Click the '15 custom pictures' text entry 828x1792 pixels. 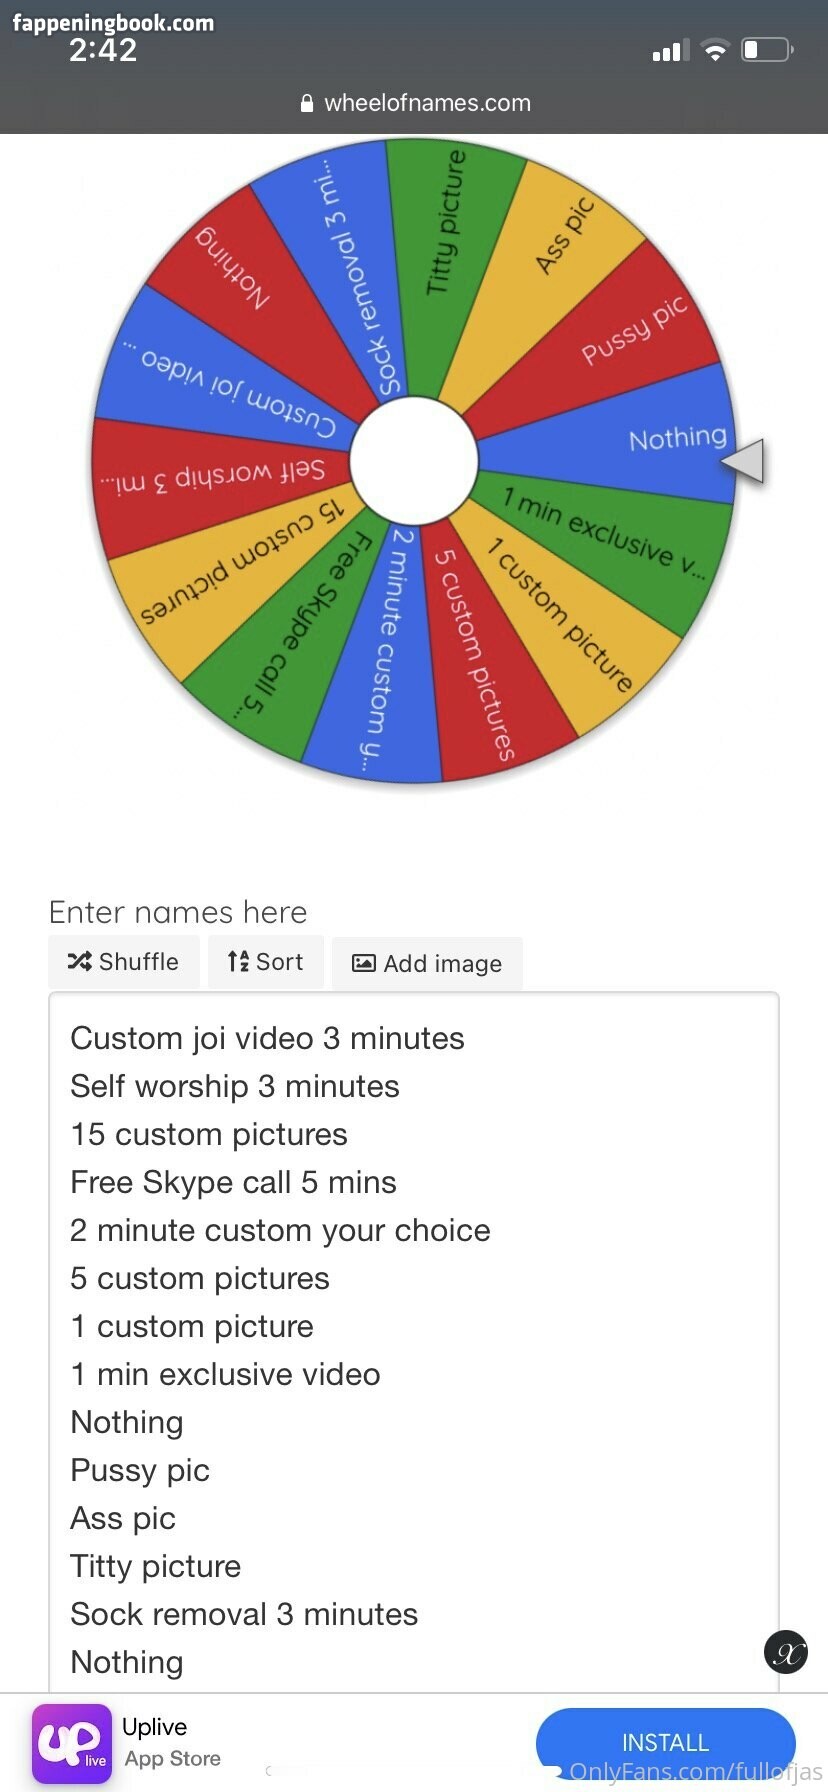point(209,1134)
